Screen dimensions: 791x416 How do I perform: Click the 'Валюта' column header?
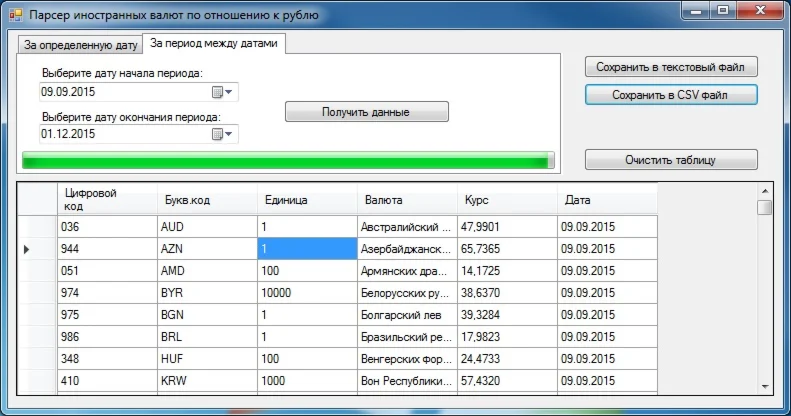coord(407,199)
